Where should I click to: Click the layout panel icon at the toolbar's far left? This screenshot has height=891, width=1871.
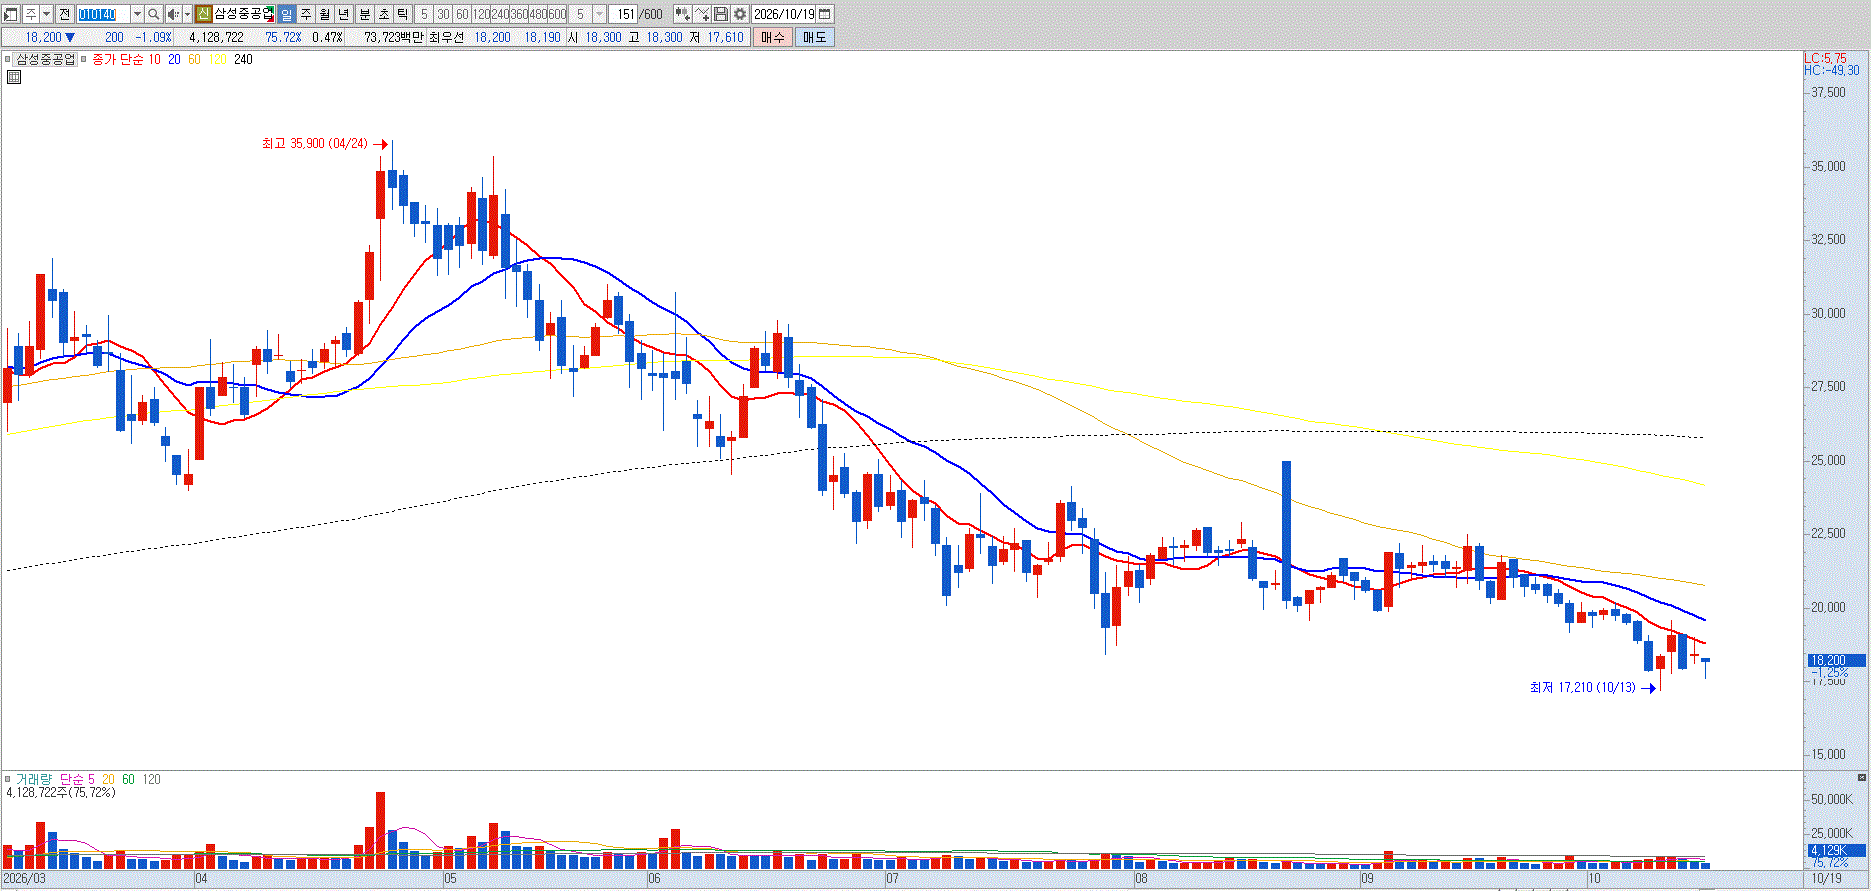click(11, 14)
